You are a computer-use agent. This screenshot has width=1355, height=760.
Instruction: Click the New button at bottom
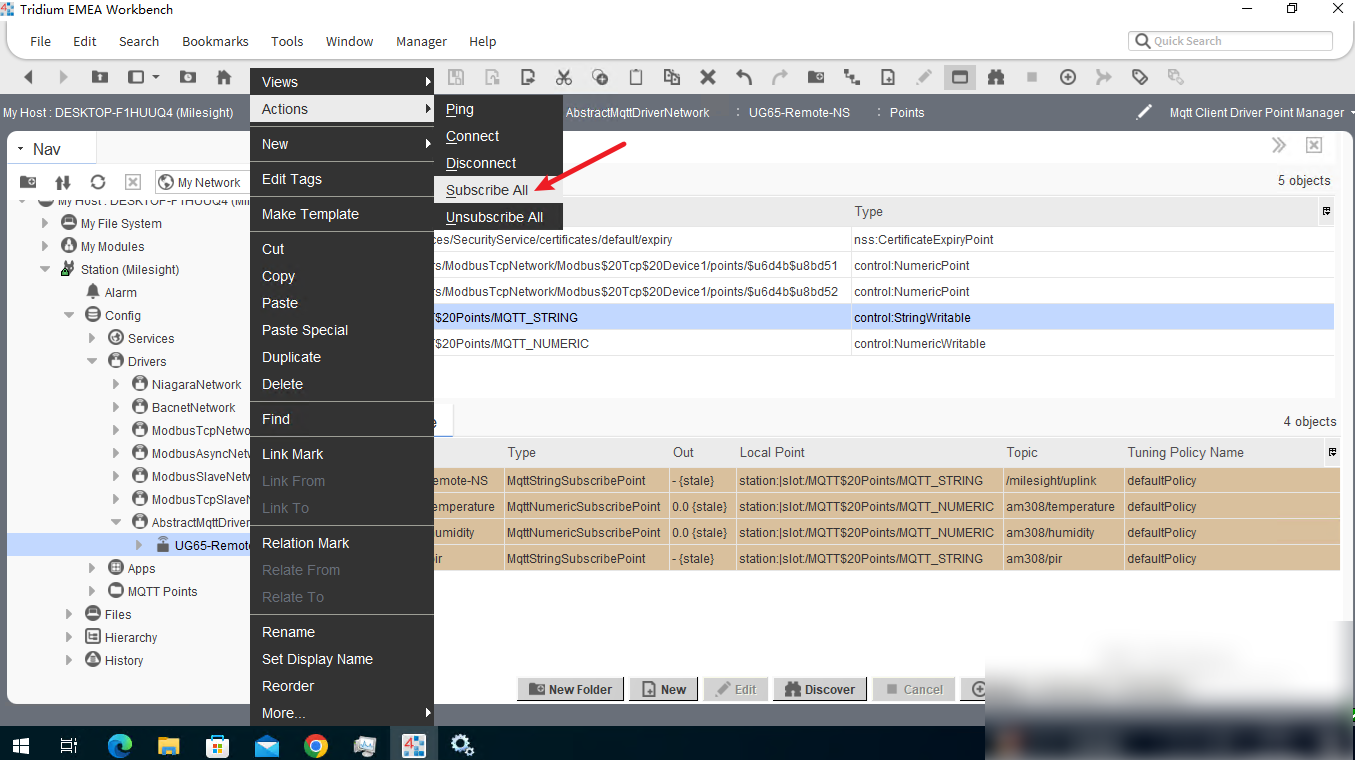[x=663, y=689]
